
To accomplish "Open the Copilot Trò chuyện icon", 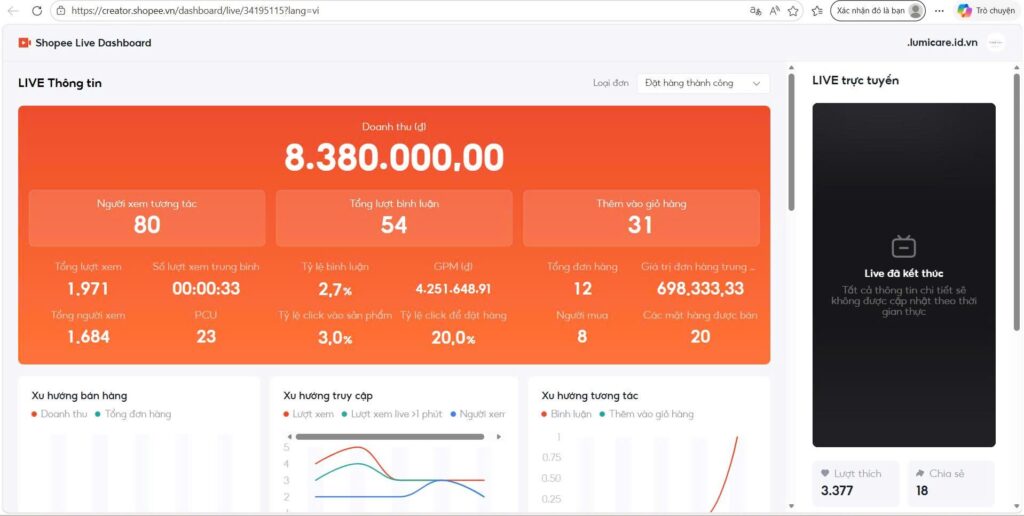I will [x=986, y=10].
